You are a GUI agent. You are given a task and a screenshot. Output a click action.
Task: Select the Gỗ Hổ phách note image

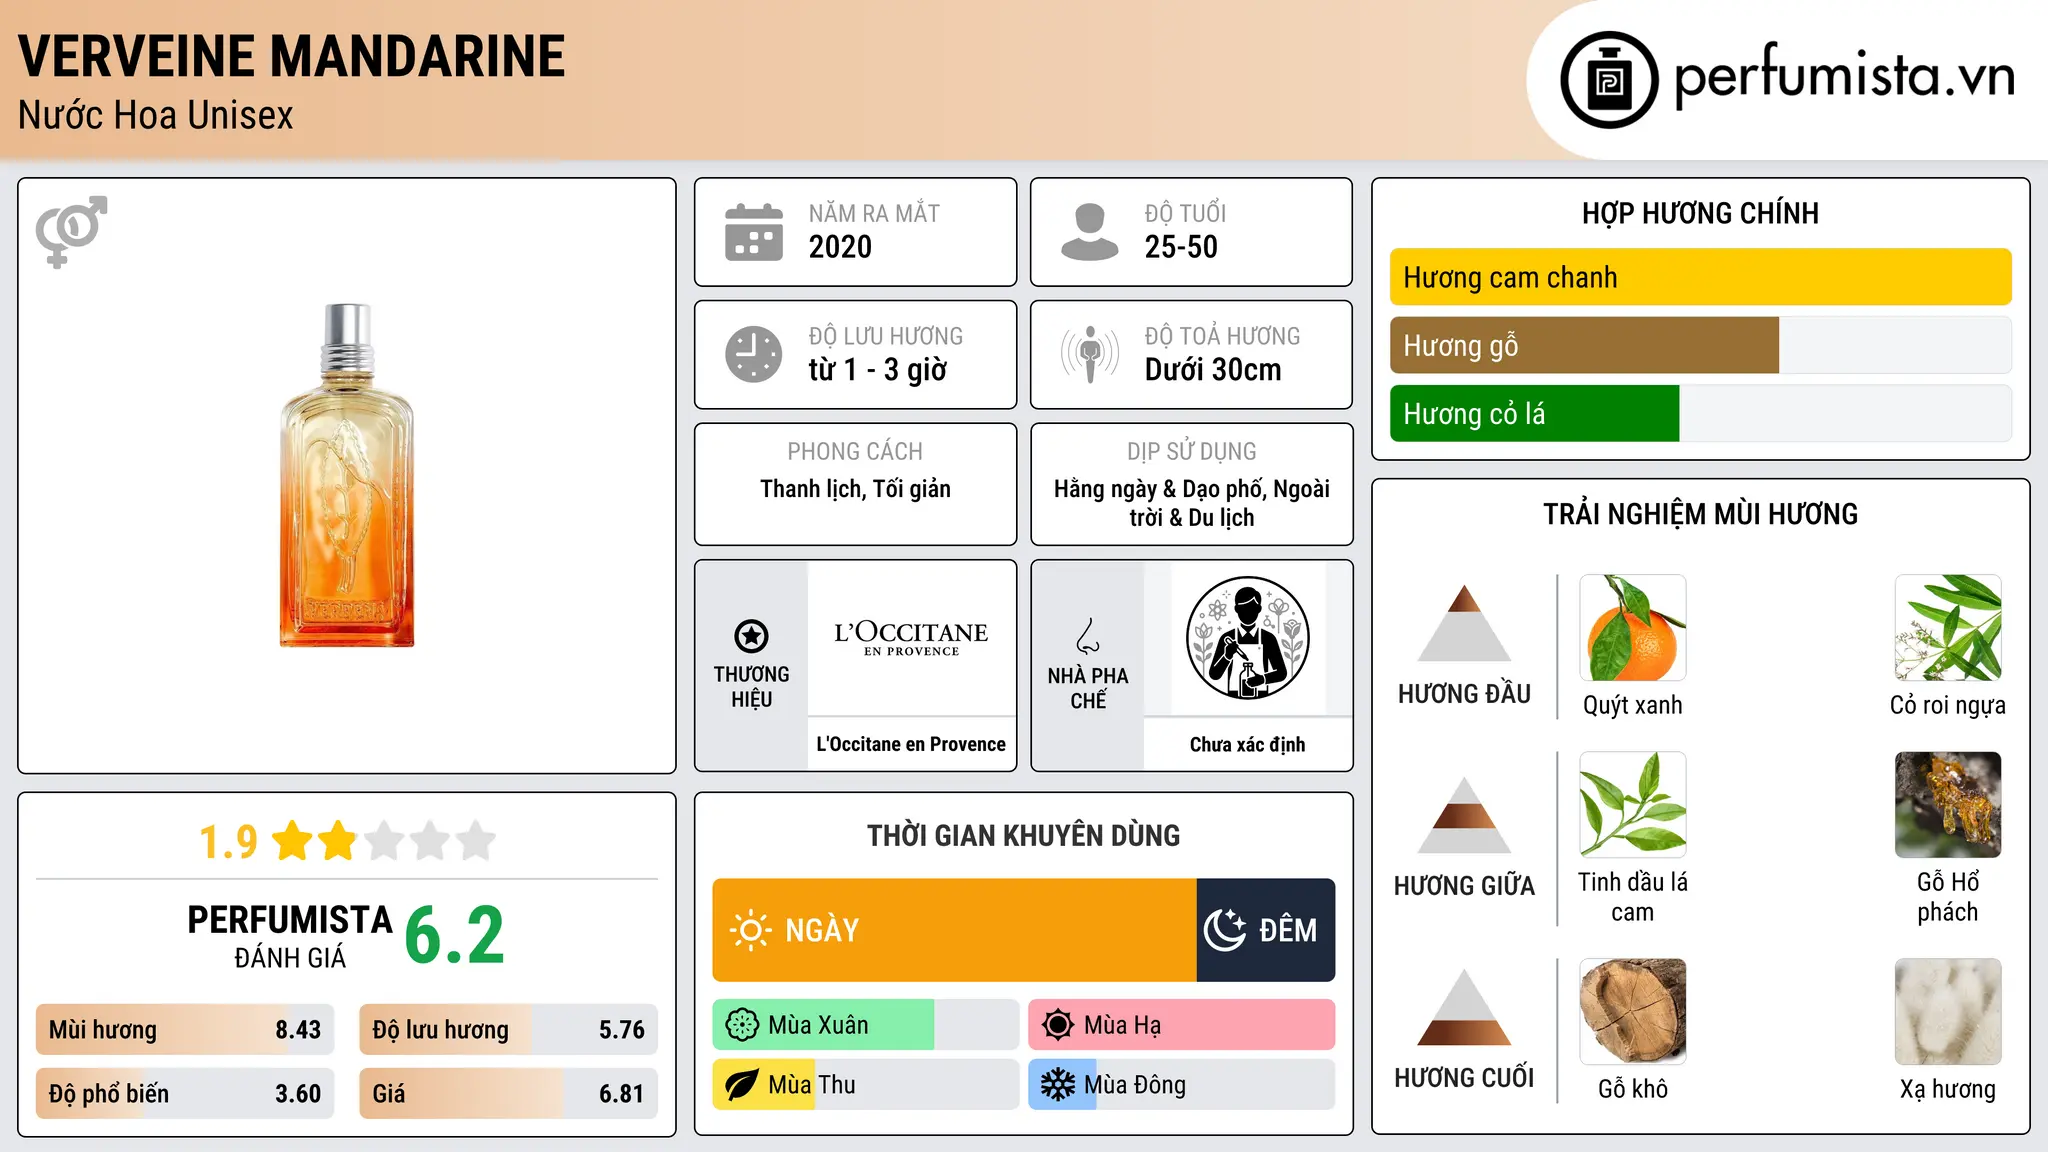pos(1948,805)
